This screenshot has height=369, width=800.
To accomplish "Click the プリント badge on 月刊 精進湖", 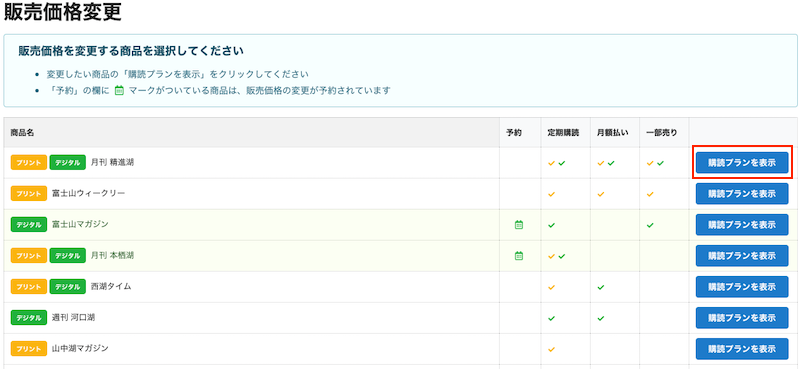I will tap(29, 162).
